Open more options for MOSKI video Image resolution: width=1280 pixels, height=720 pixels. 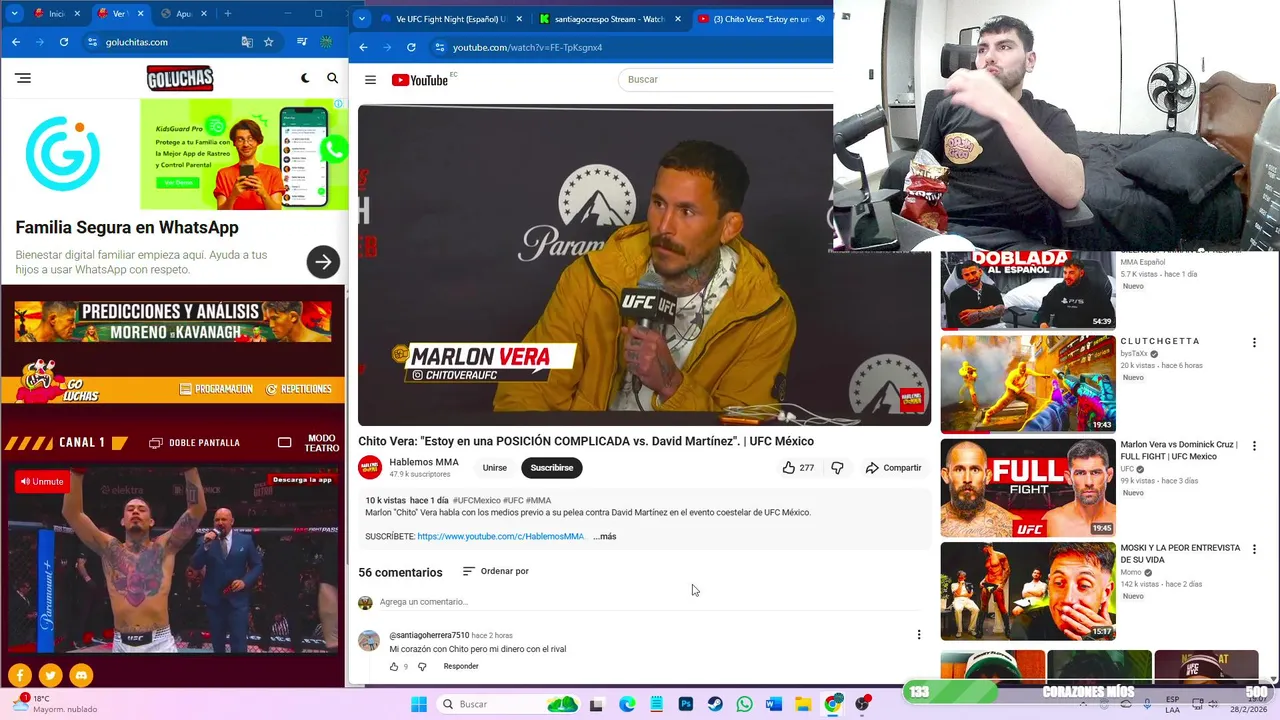pos(1254,549)
